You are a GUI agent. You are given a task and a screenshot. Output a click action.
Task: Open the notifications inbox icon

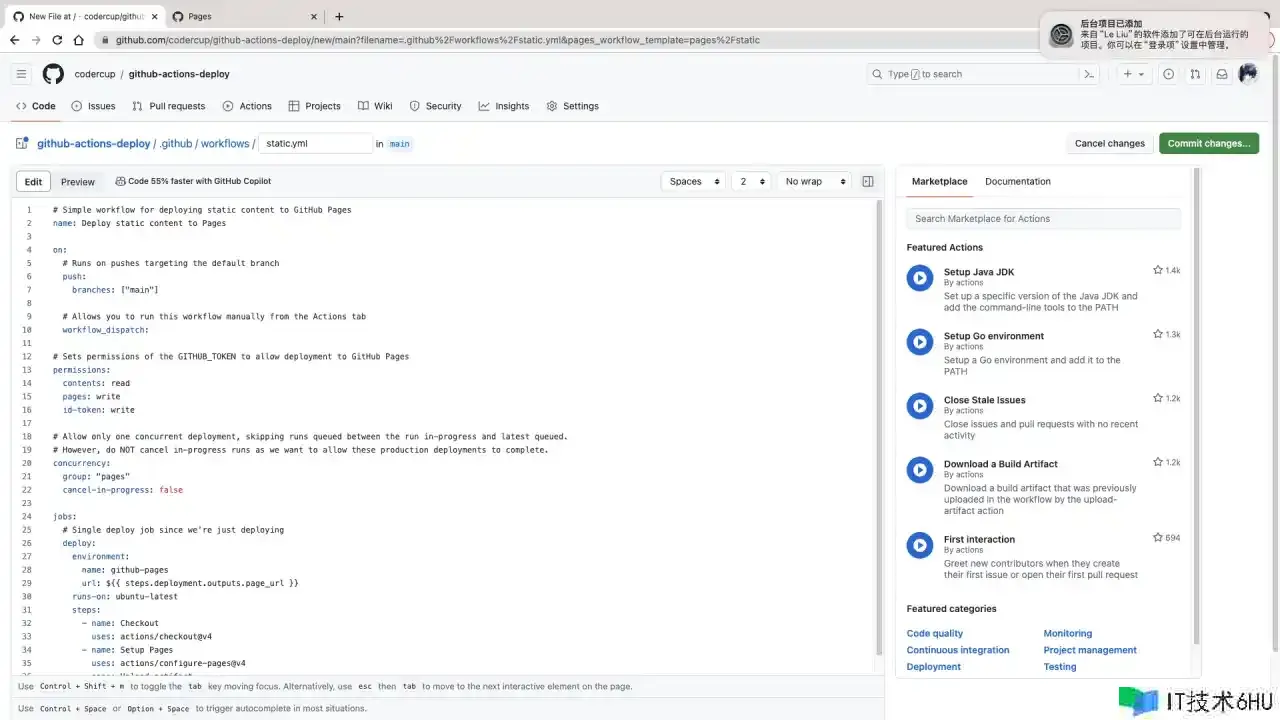coord(1221,74)
